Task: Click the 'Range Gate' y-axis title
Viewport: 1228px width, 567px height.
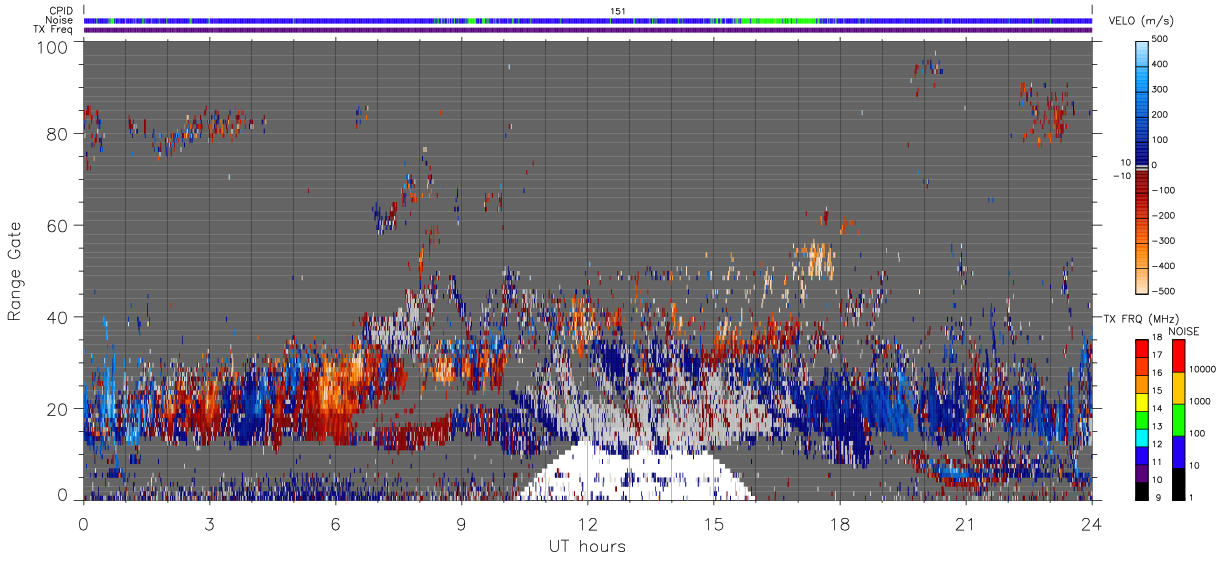Action: click(15, 273)
